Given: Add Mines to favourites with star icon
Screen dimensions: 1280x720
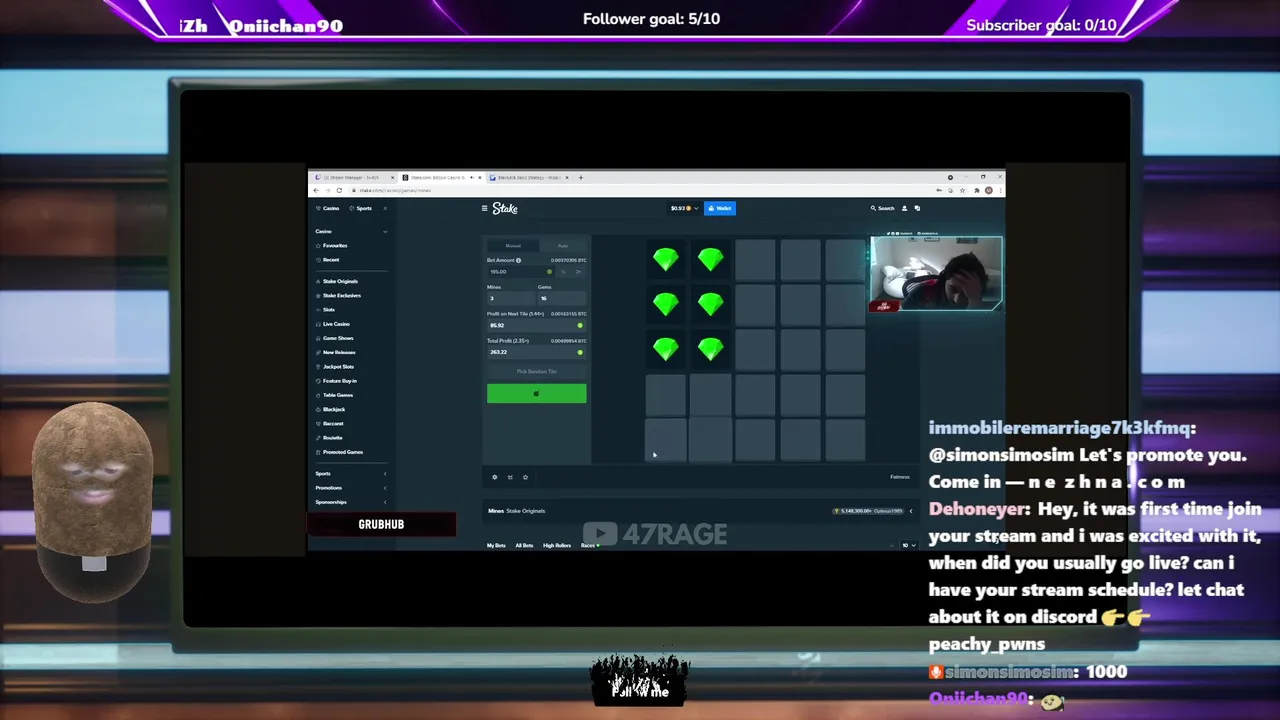Looking at the screenshot, I should pos(525,477).
